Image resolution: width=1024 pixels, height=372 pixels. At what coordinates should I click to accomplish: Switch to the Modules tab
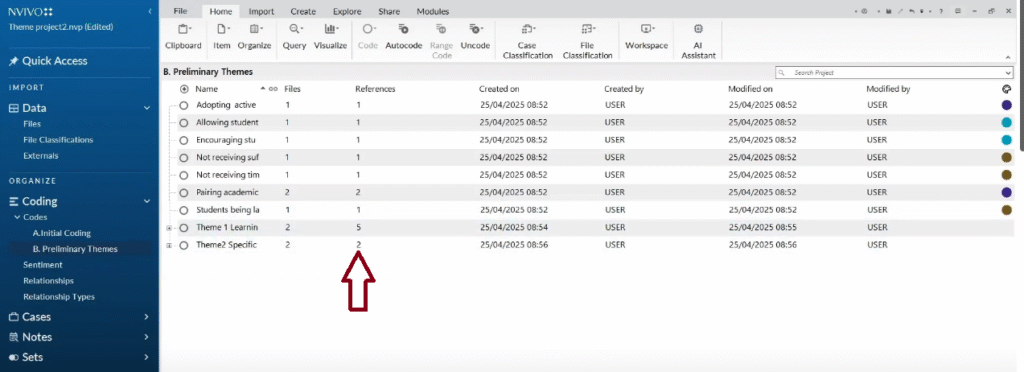[432, 11]
